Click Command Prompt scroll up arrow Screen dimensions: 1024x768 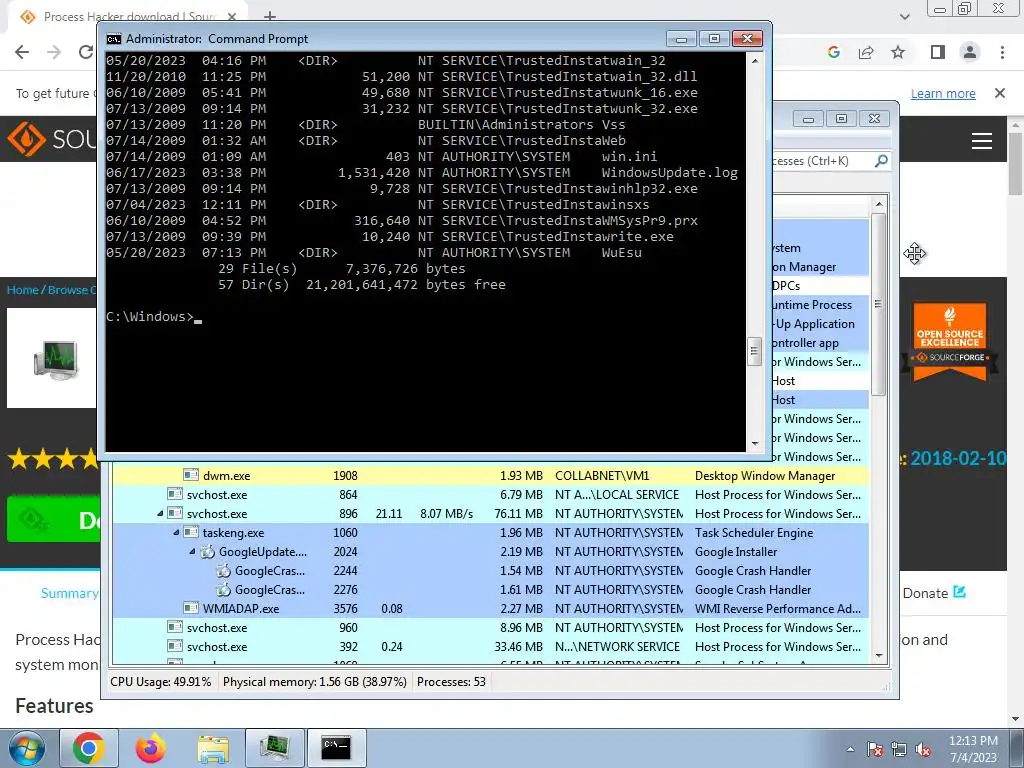pos(755,61)
